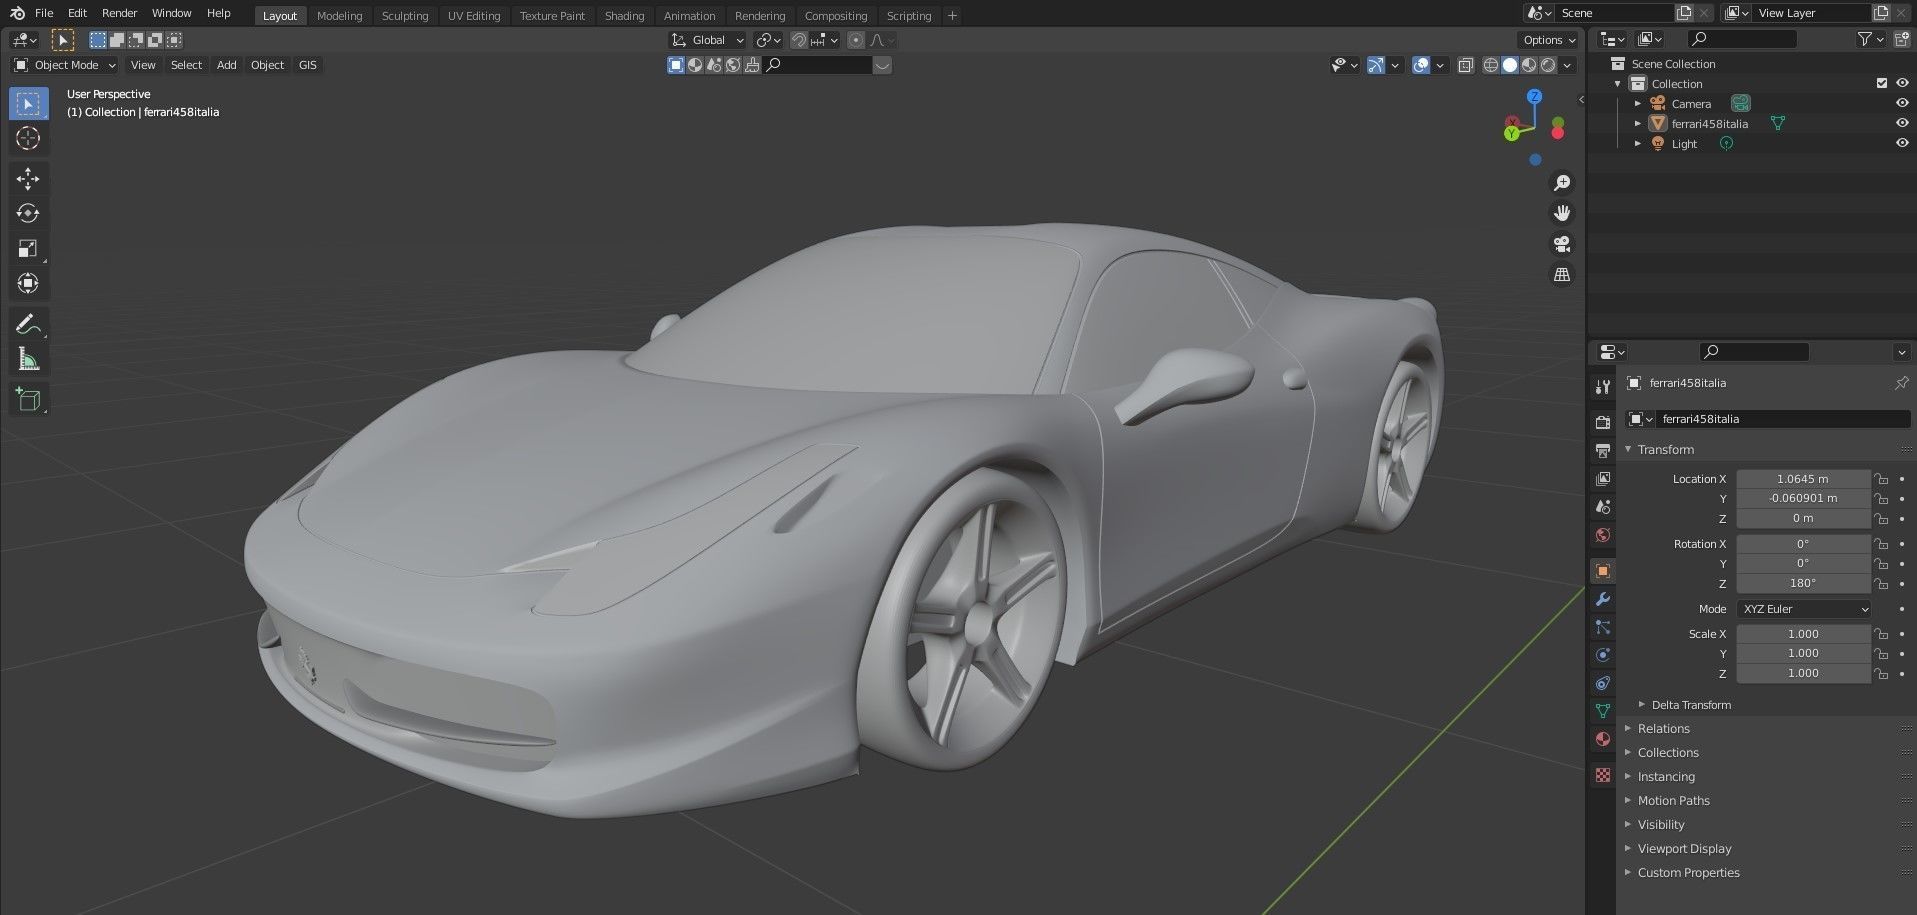Switch to the Shading workspace tab

[x=624, y=16]
